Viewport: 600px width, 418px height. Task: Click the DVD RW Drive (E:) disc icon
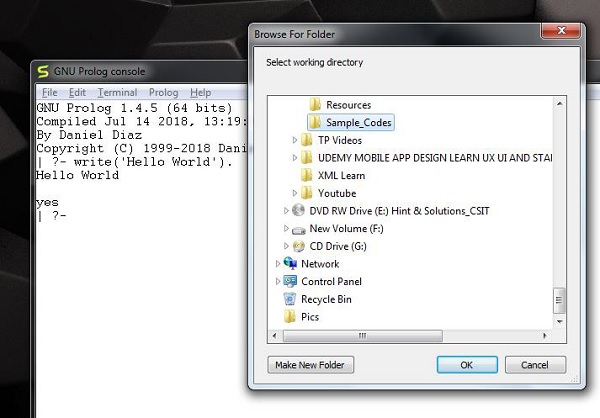pos(298,210)
